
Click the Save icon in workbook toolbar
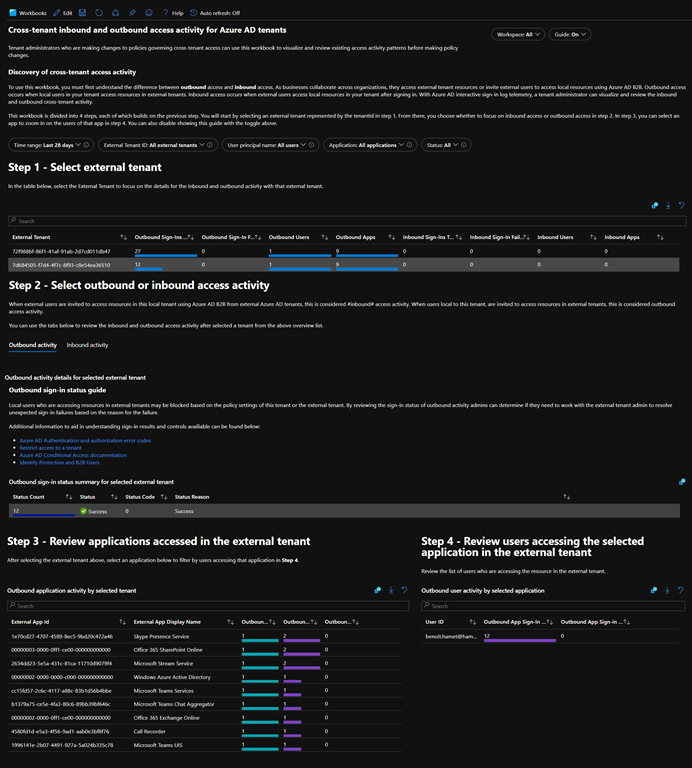pos(81,13)
